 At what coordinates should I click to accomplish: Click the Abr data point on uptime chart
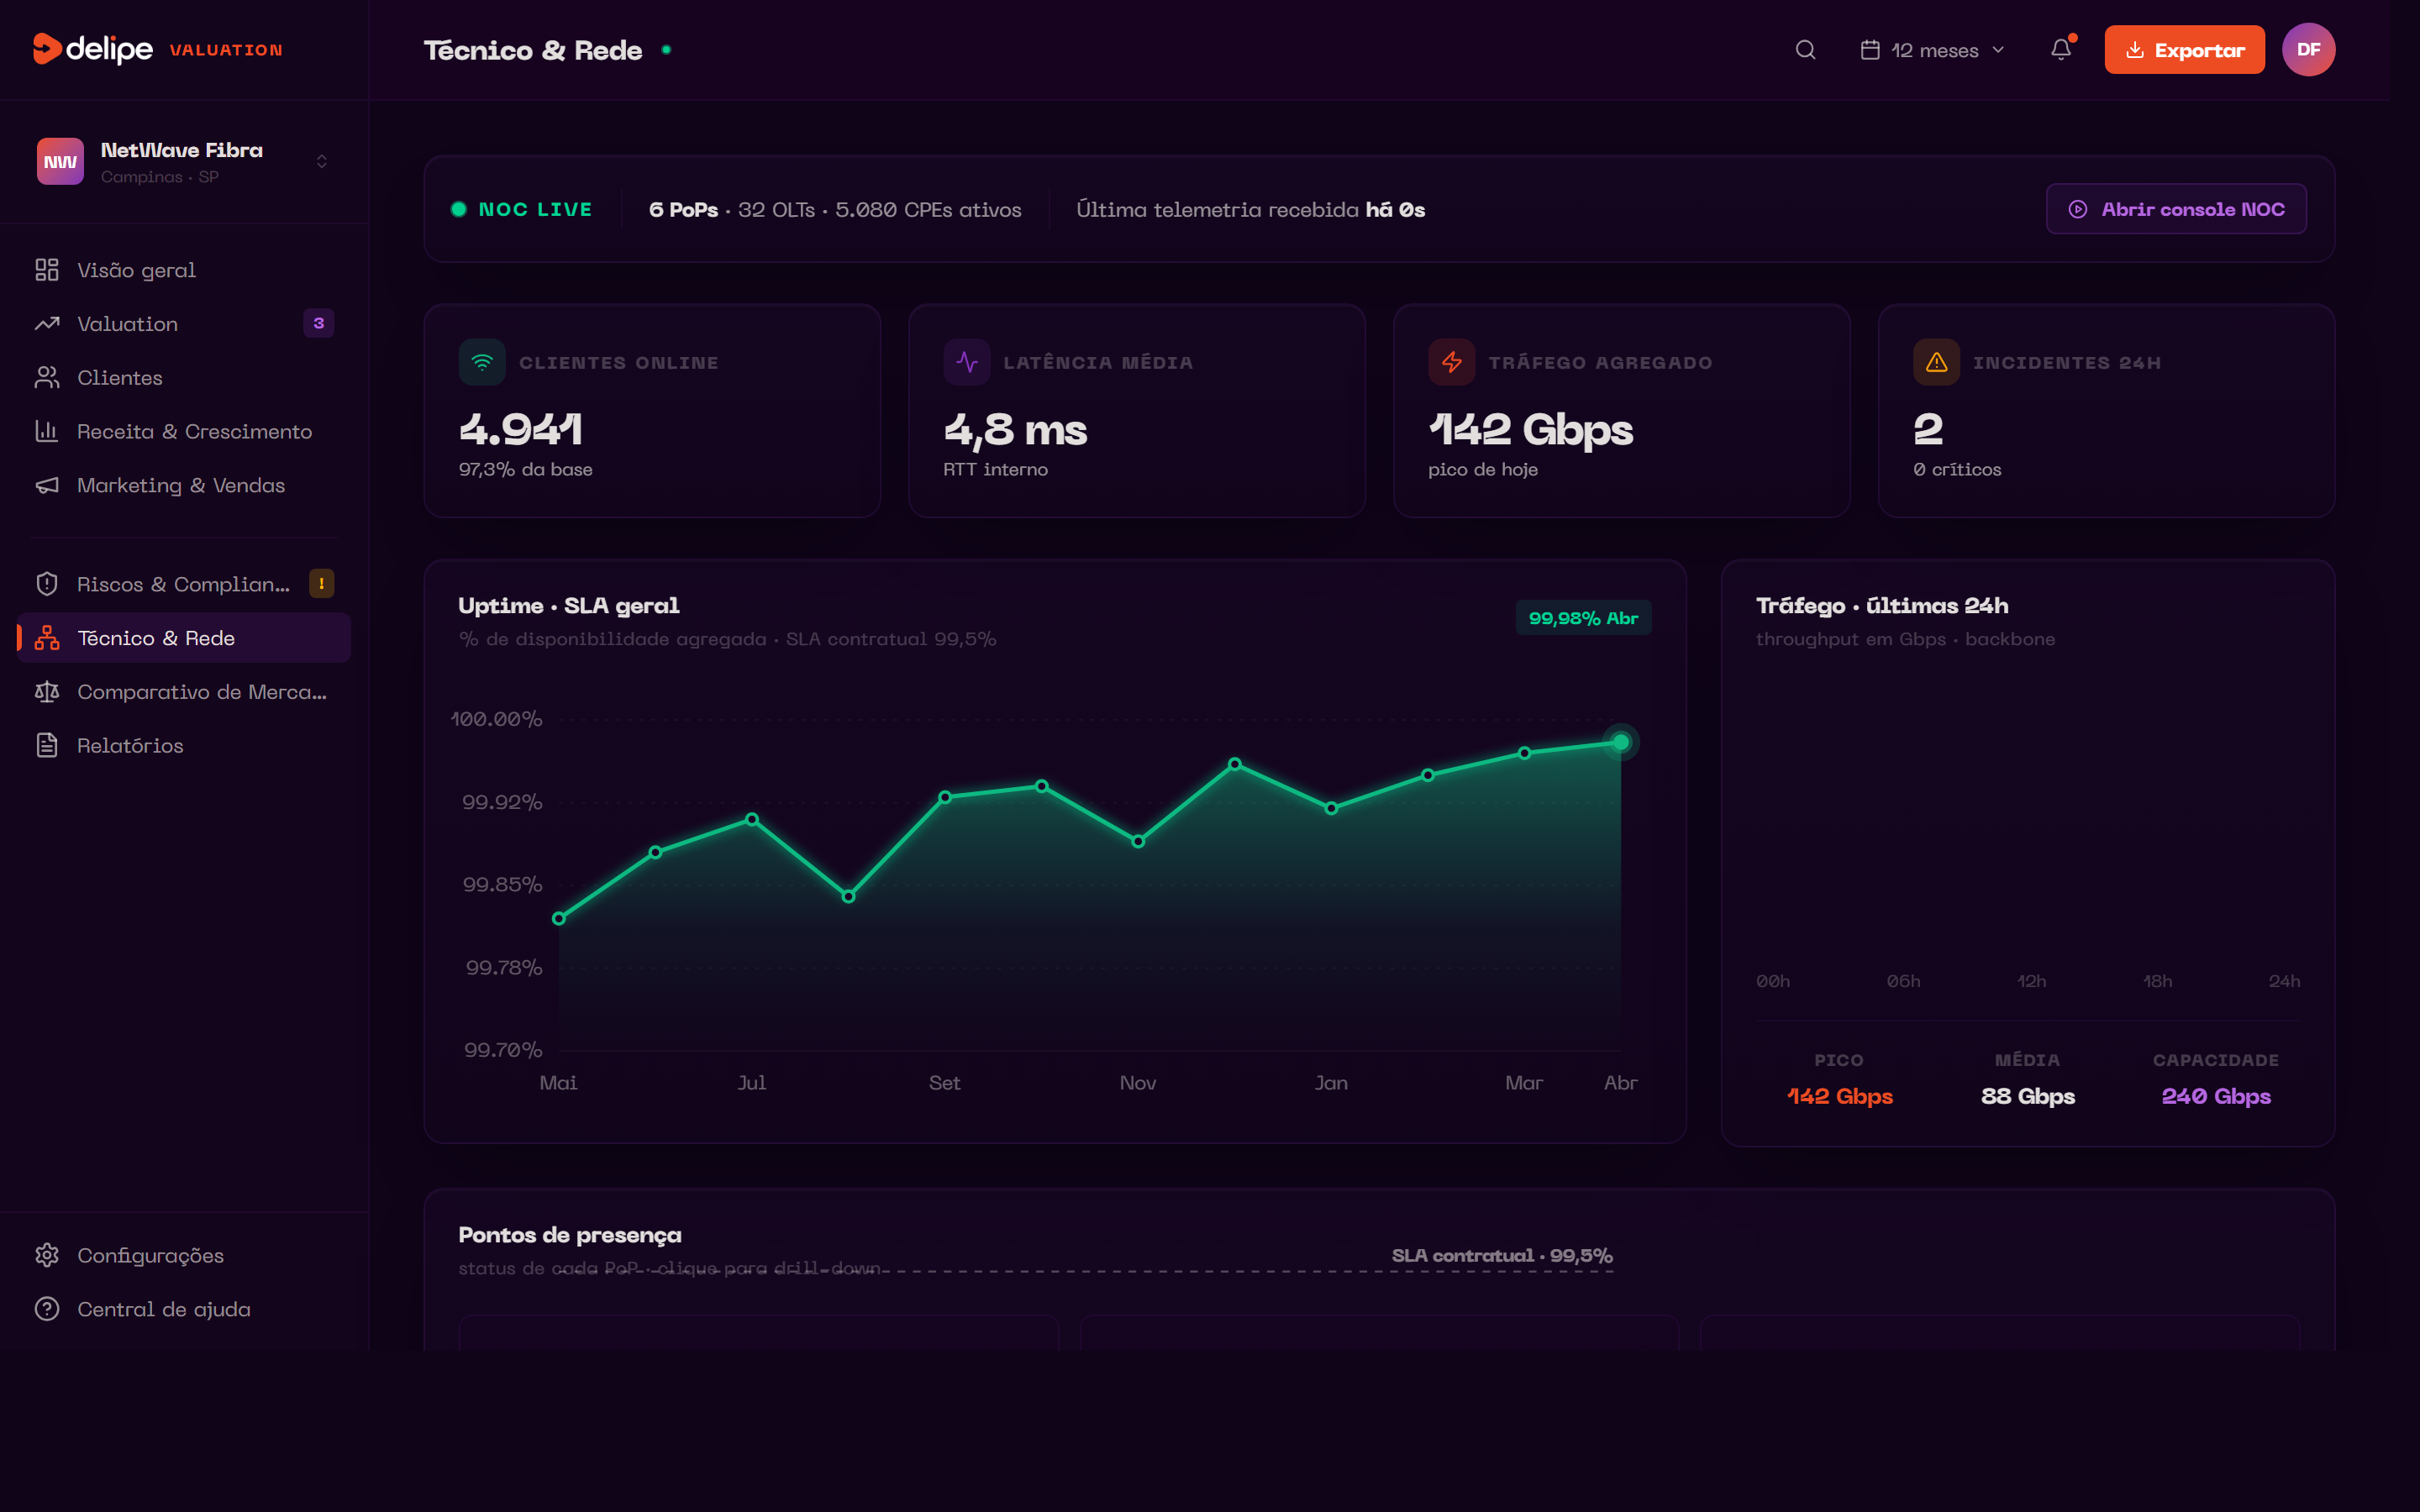(x=1620, y=742)
